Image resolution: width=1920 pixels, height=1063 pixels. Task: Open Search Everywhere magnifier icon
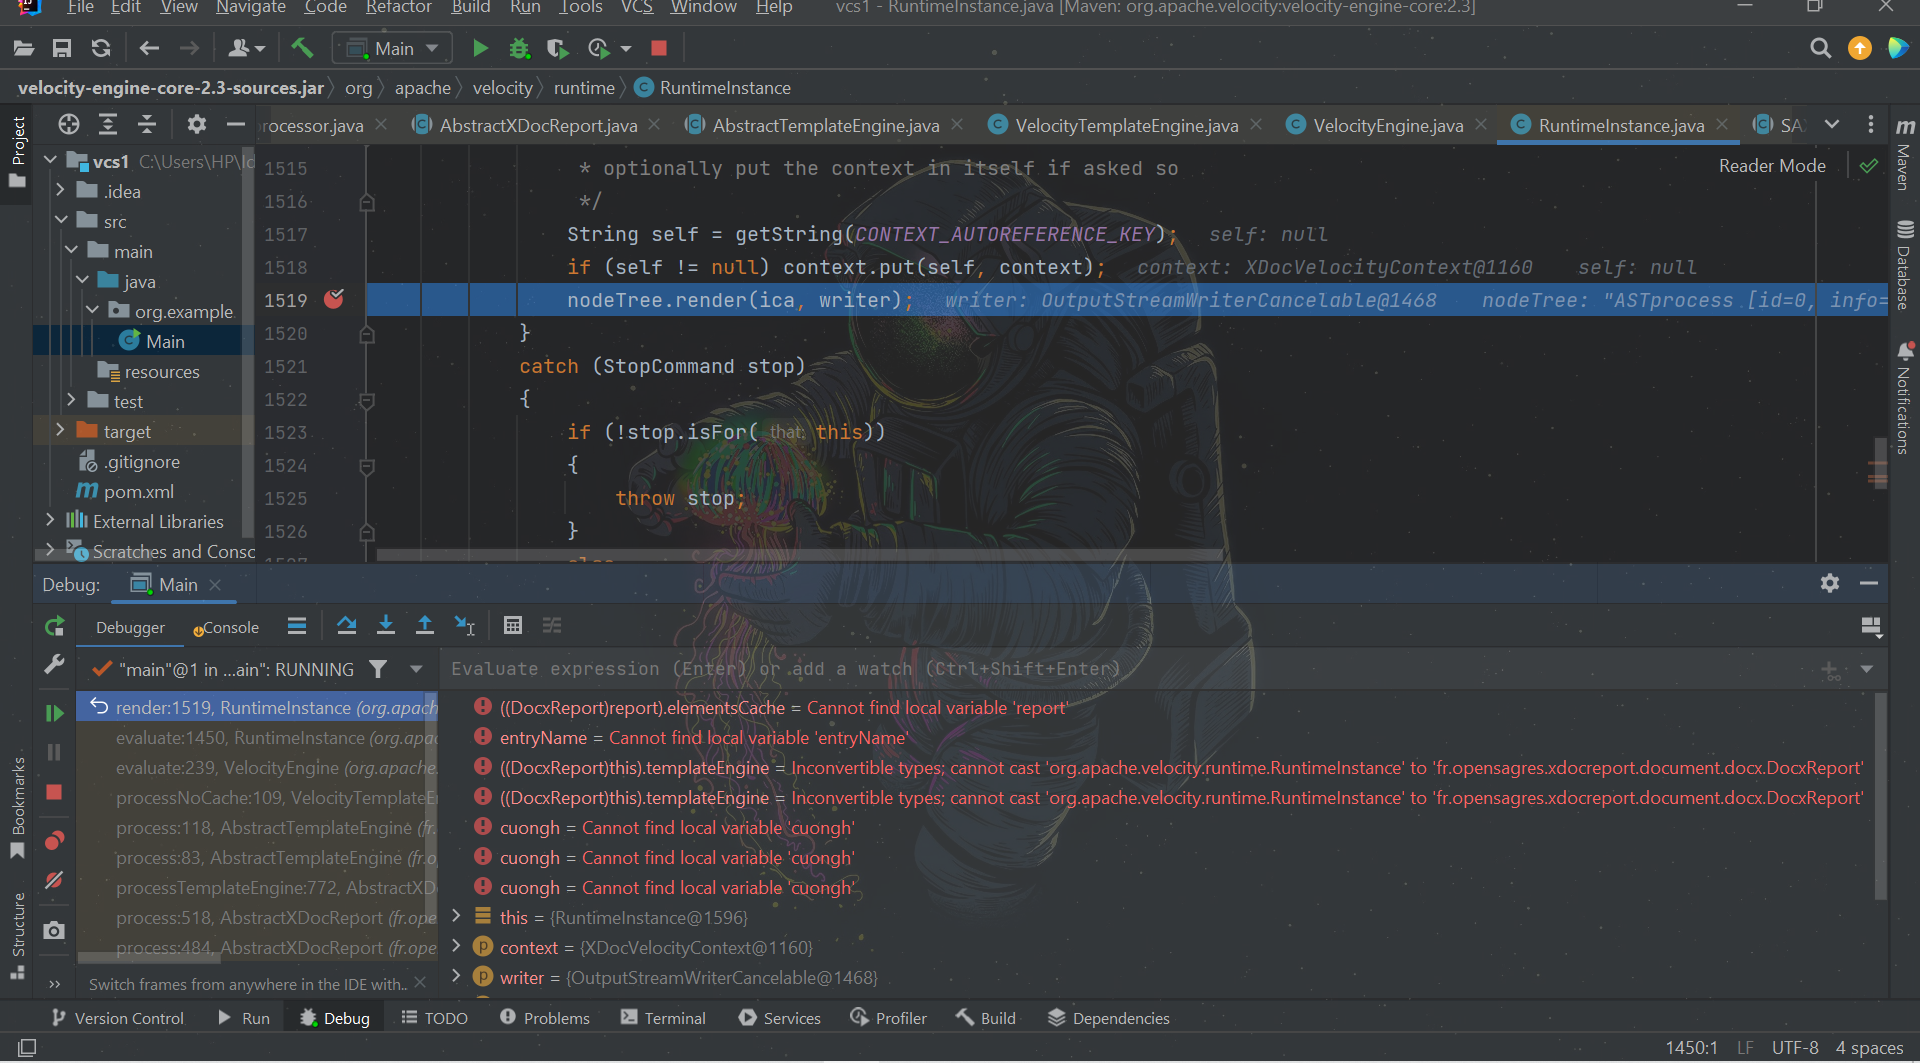[1820, 48]
